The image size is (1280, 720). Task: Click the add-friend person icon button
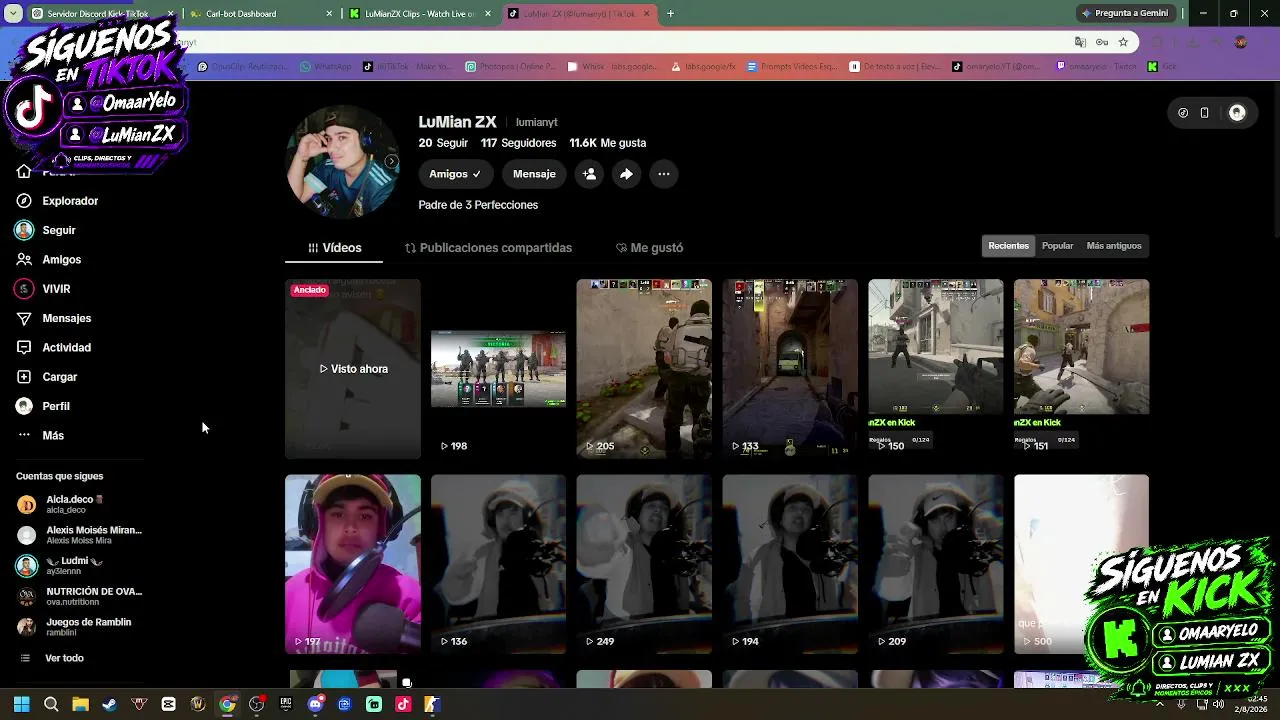click(x=589, y=174)
